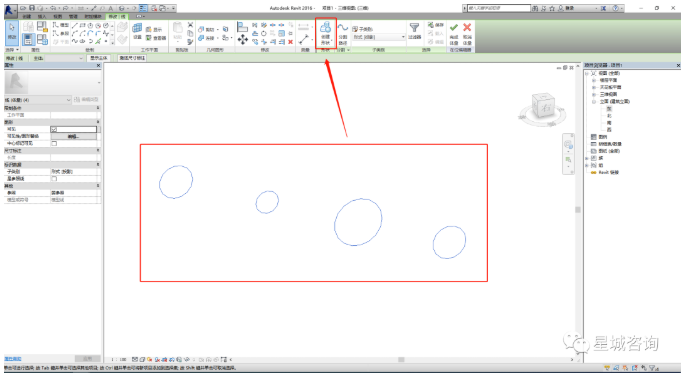The width and height of the screenshot is (688, 379).
Task: Select the green Pick Lines draw tool
Action: (x=99, y=41)
